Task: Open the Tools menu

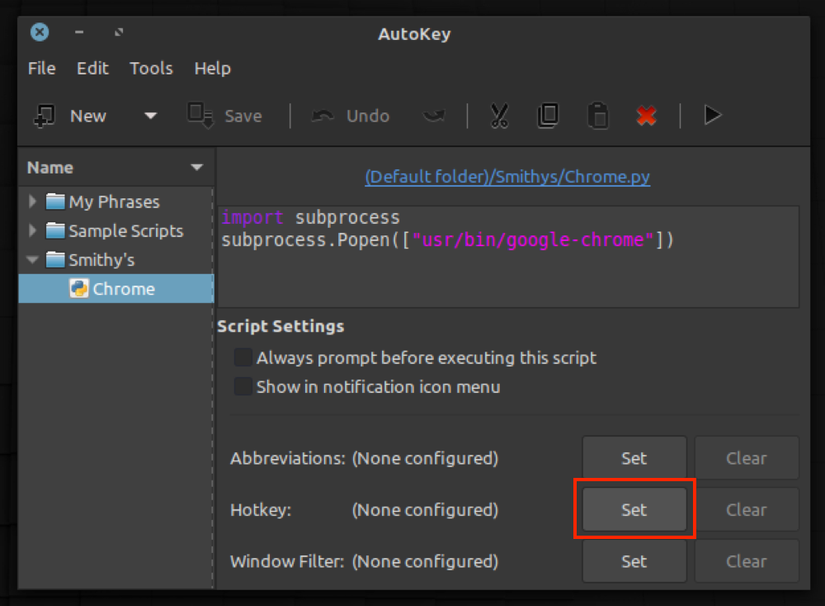Action: (151, 68)
